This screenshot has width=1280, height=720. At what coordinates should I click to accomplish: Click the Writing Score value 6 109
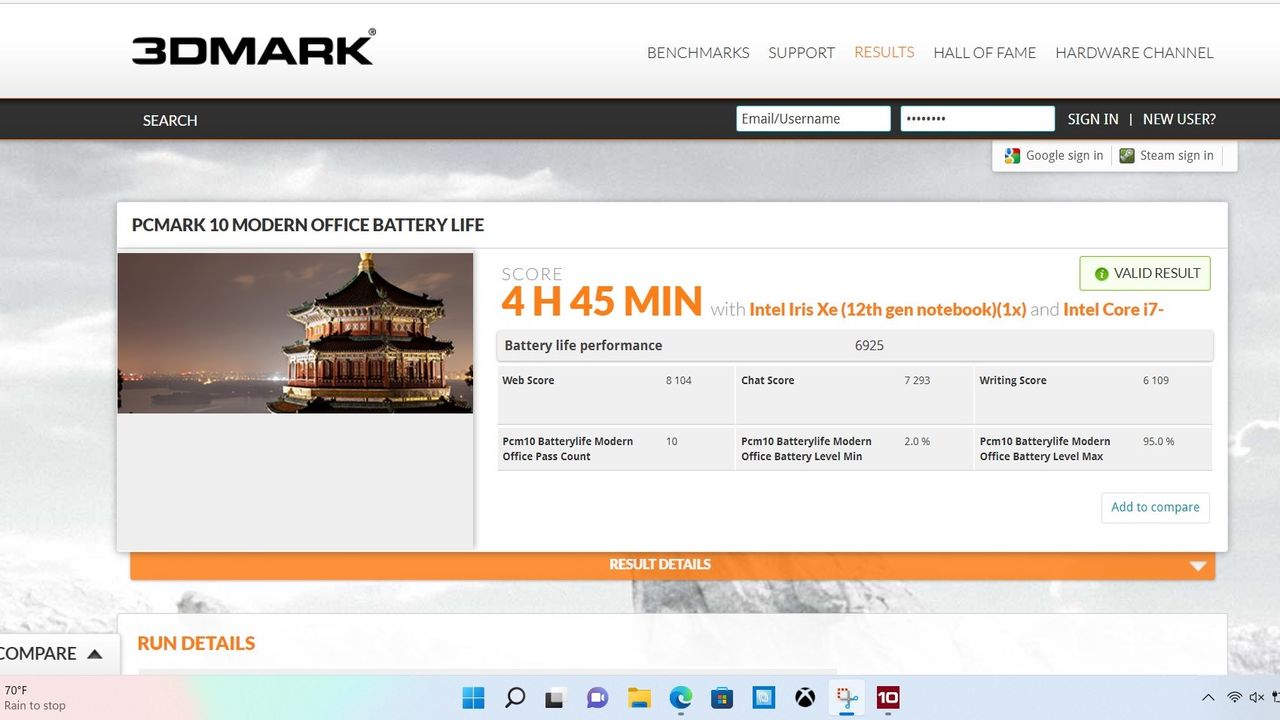point(1156,381)
